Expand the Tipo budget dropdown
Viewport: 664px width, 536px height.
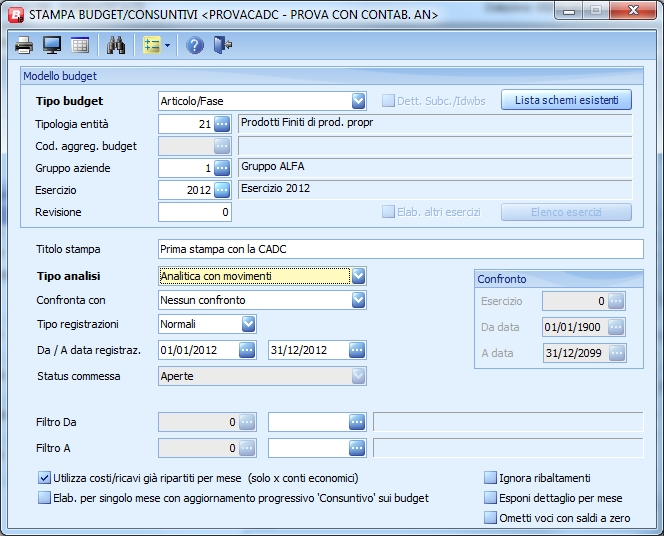coord(358,101)
